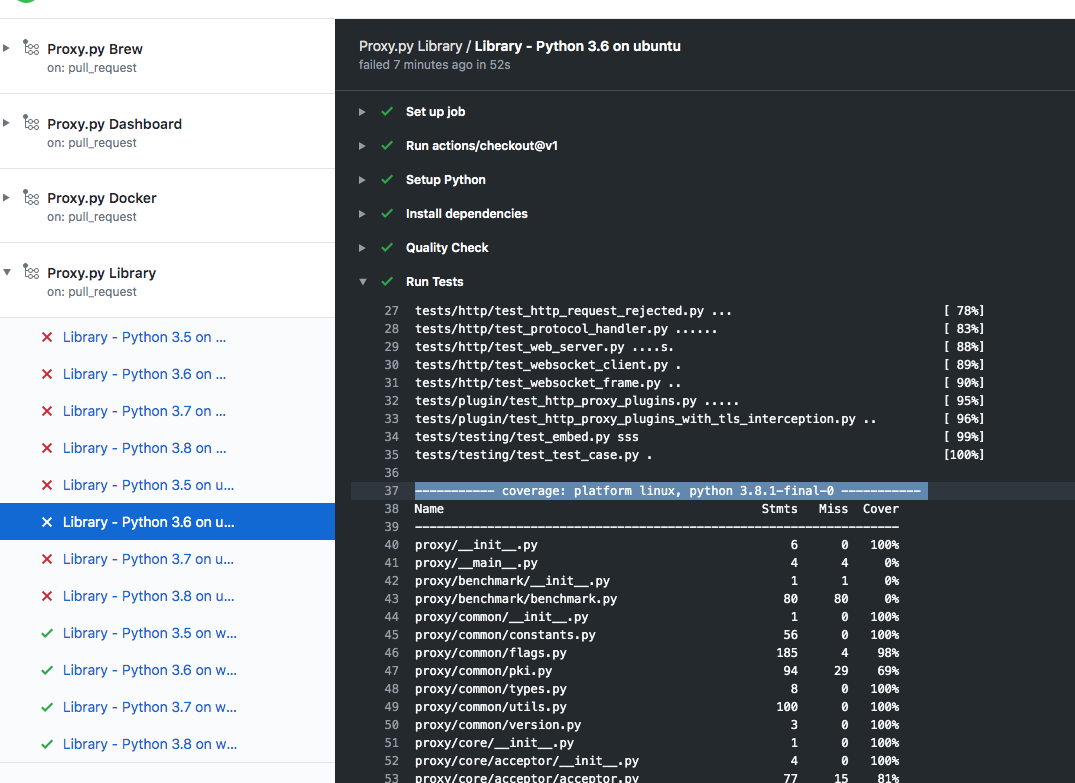Expand the Proxy.py Dashboard workflow
Viewport: 1075px width, 783px height.
6,123
